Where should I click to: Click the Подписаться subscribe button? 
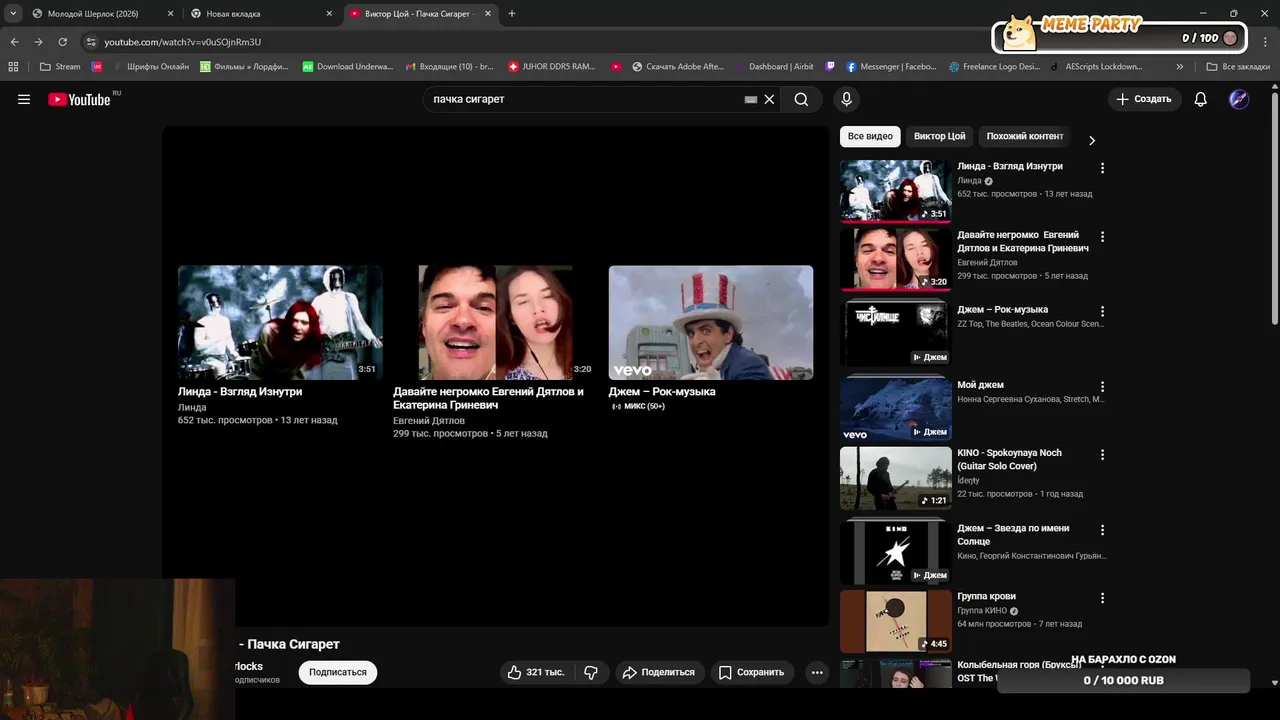point(338,672)
